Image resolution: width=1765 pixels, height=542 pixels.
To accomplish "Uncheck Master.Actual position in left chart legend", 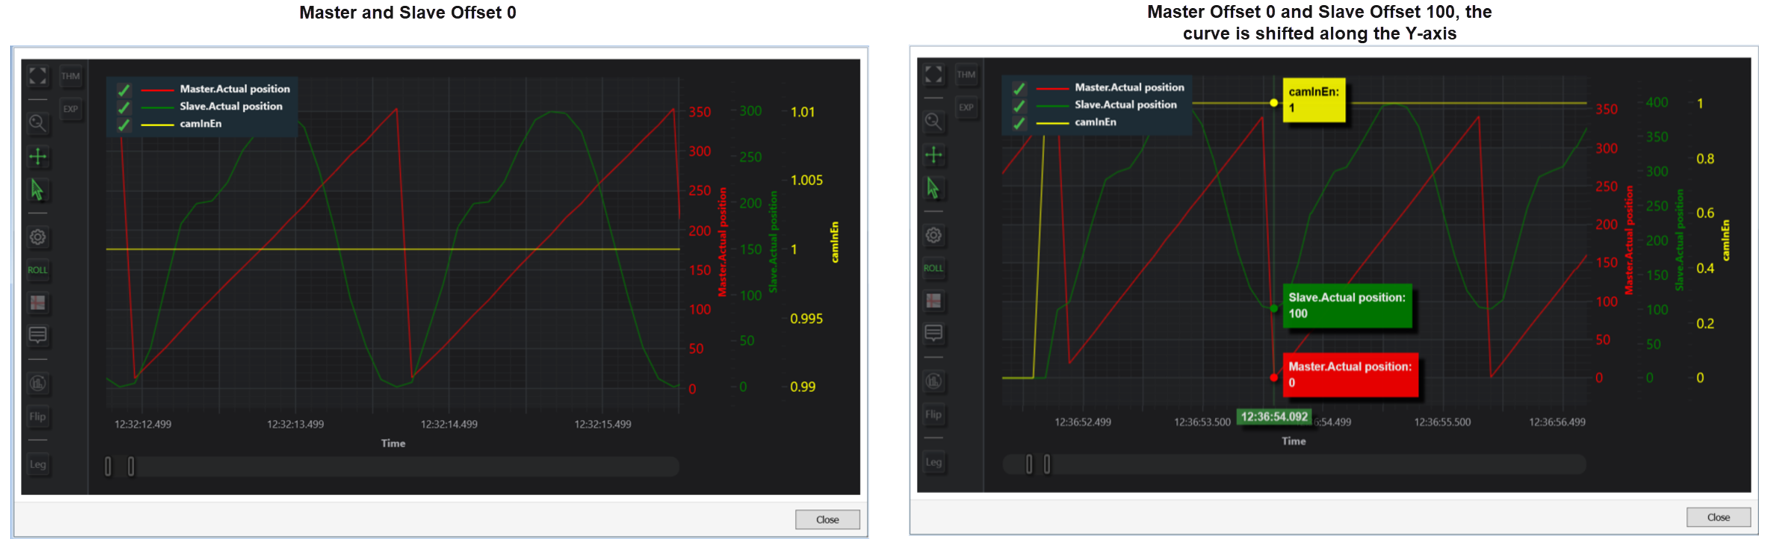I will pos(124,90).
